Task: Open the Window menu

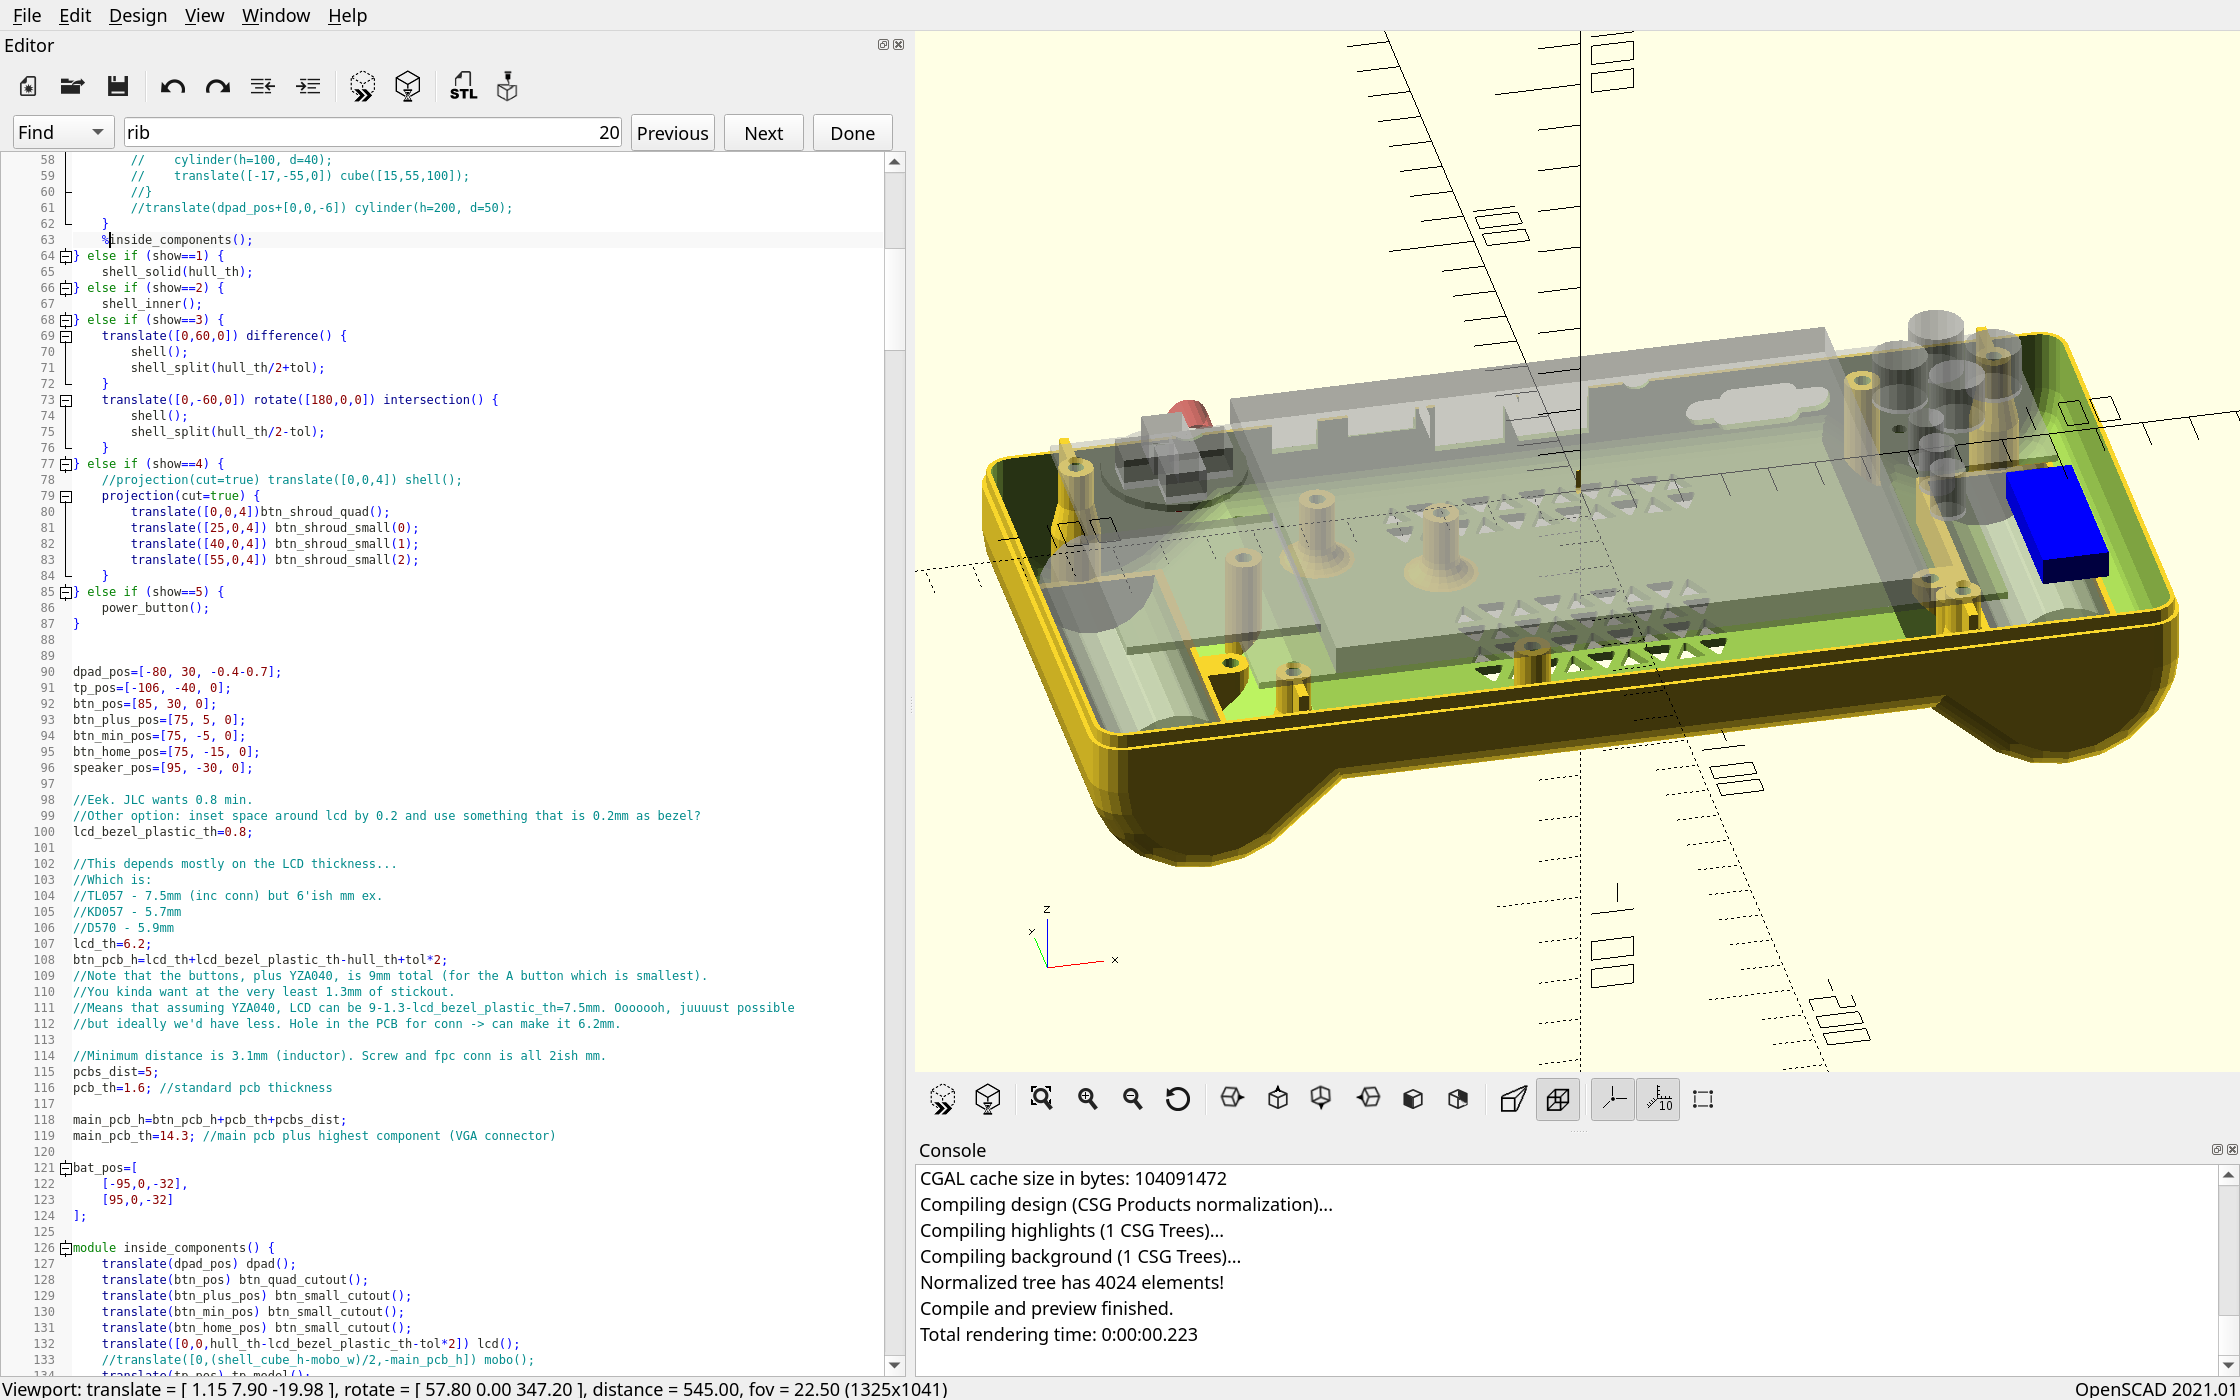Action: [276, 15]
